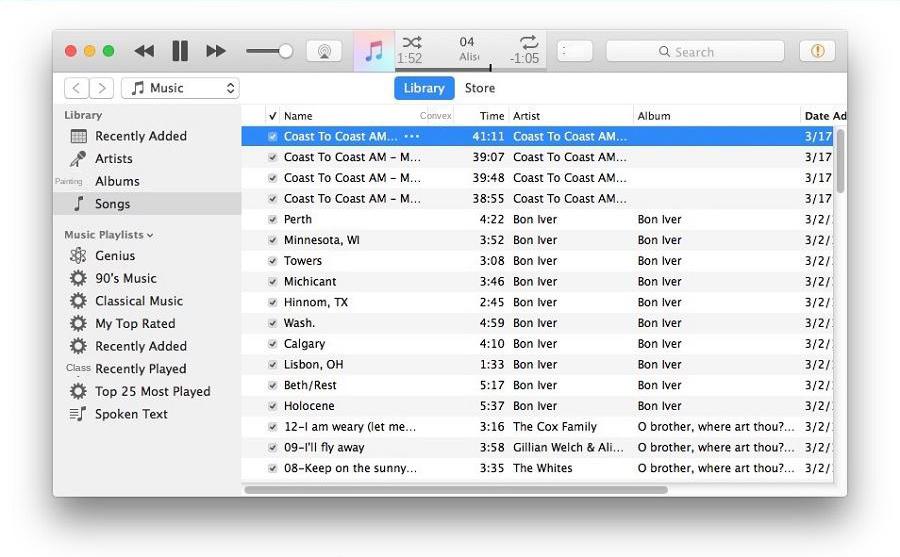Open the 90's Music smart playlist

click(125, 278)
